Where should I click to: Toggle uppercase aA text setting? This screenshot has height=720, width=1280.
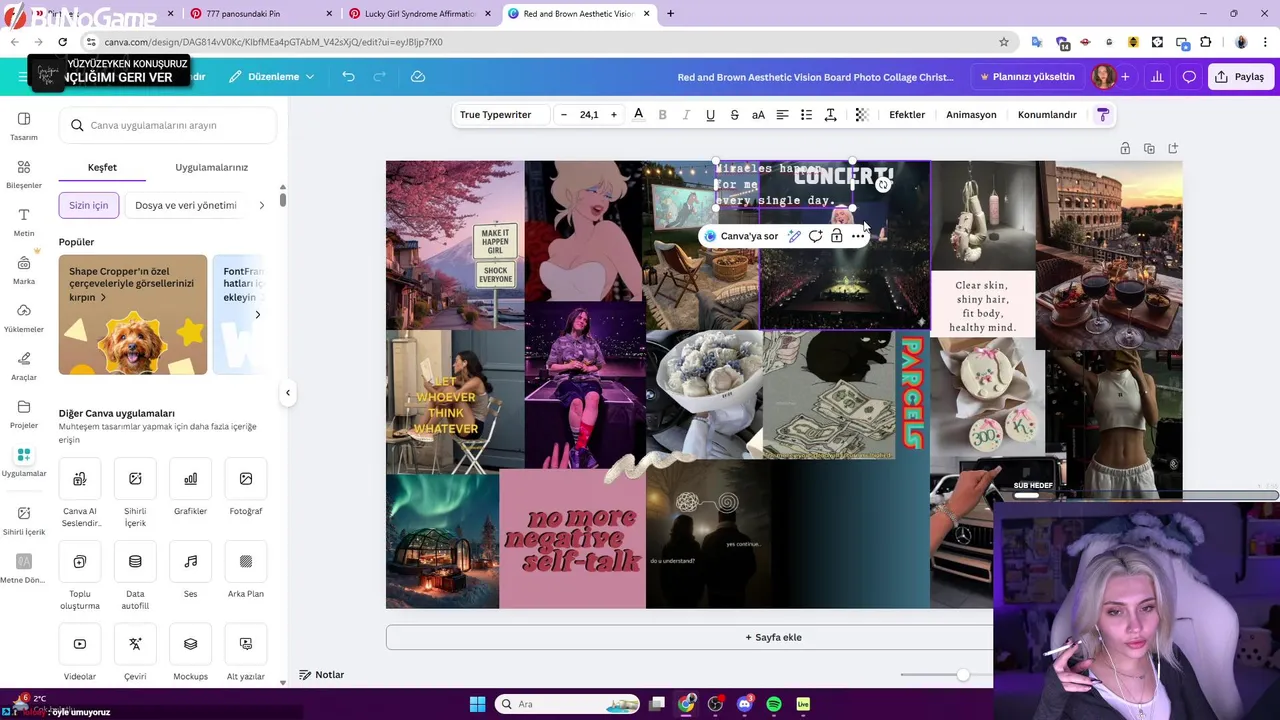click(x=758, y=114)
